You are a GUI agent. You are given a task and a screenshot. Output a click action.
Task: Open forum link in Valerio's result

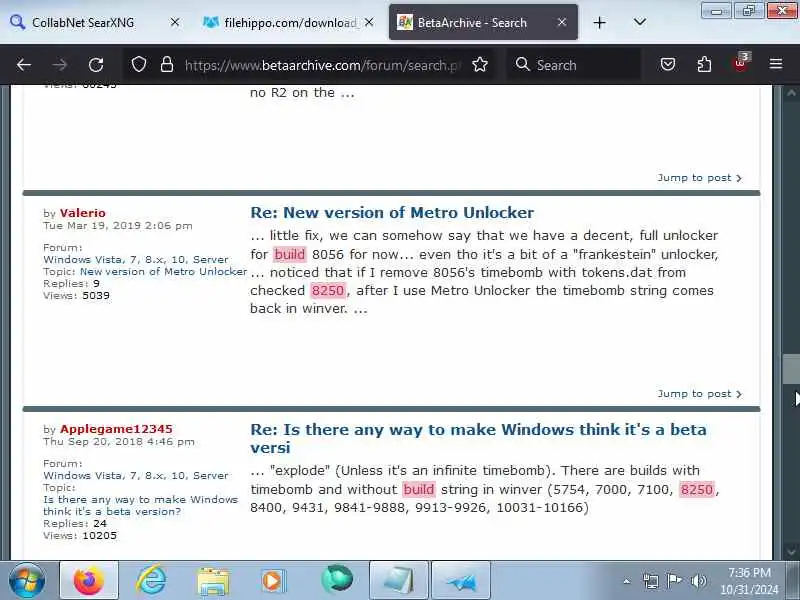click(x=136, y=259)
